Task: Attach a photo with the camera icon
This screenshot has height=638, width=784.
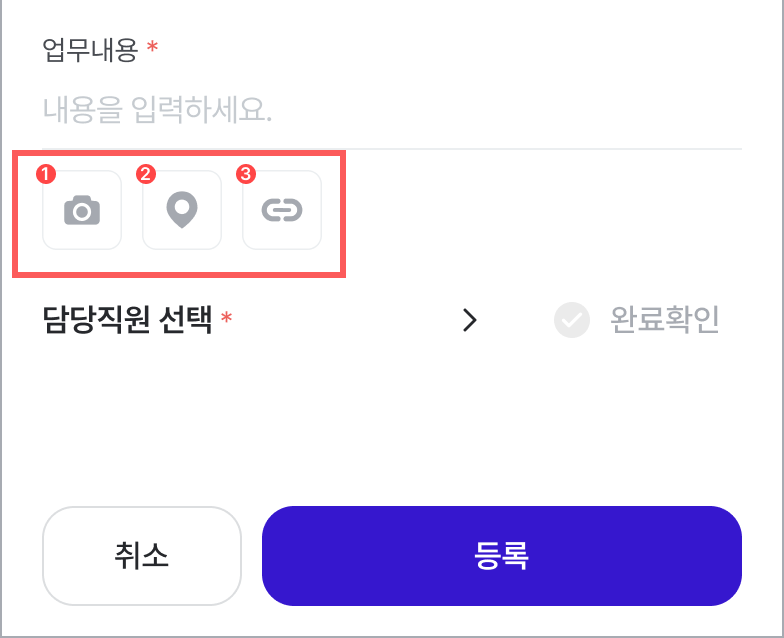Action: (82, 210)
